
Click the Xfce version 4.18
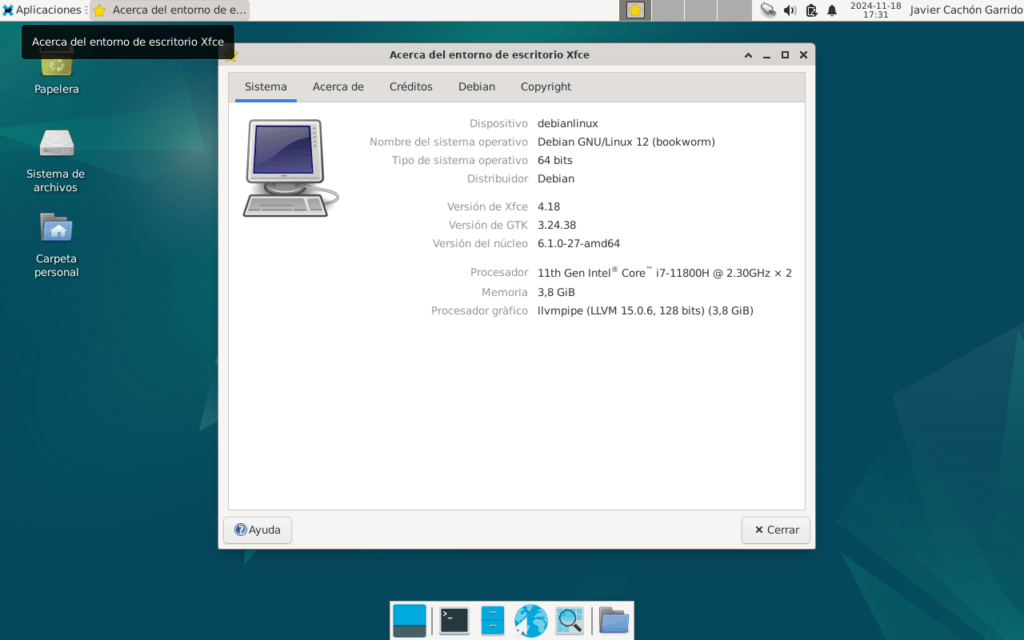[549, 206]
